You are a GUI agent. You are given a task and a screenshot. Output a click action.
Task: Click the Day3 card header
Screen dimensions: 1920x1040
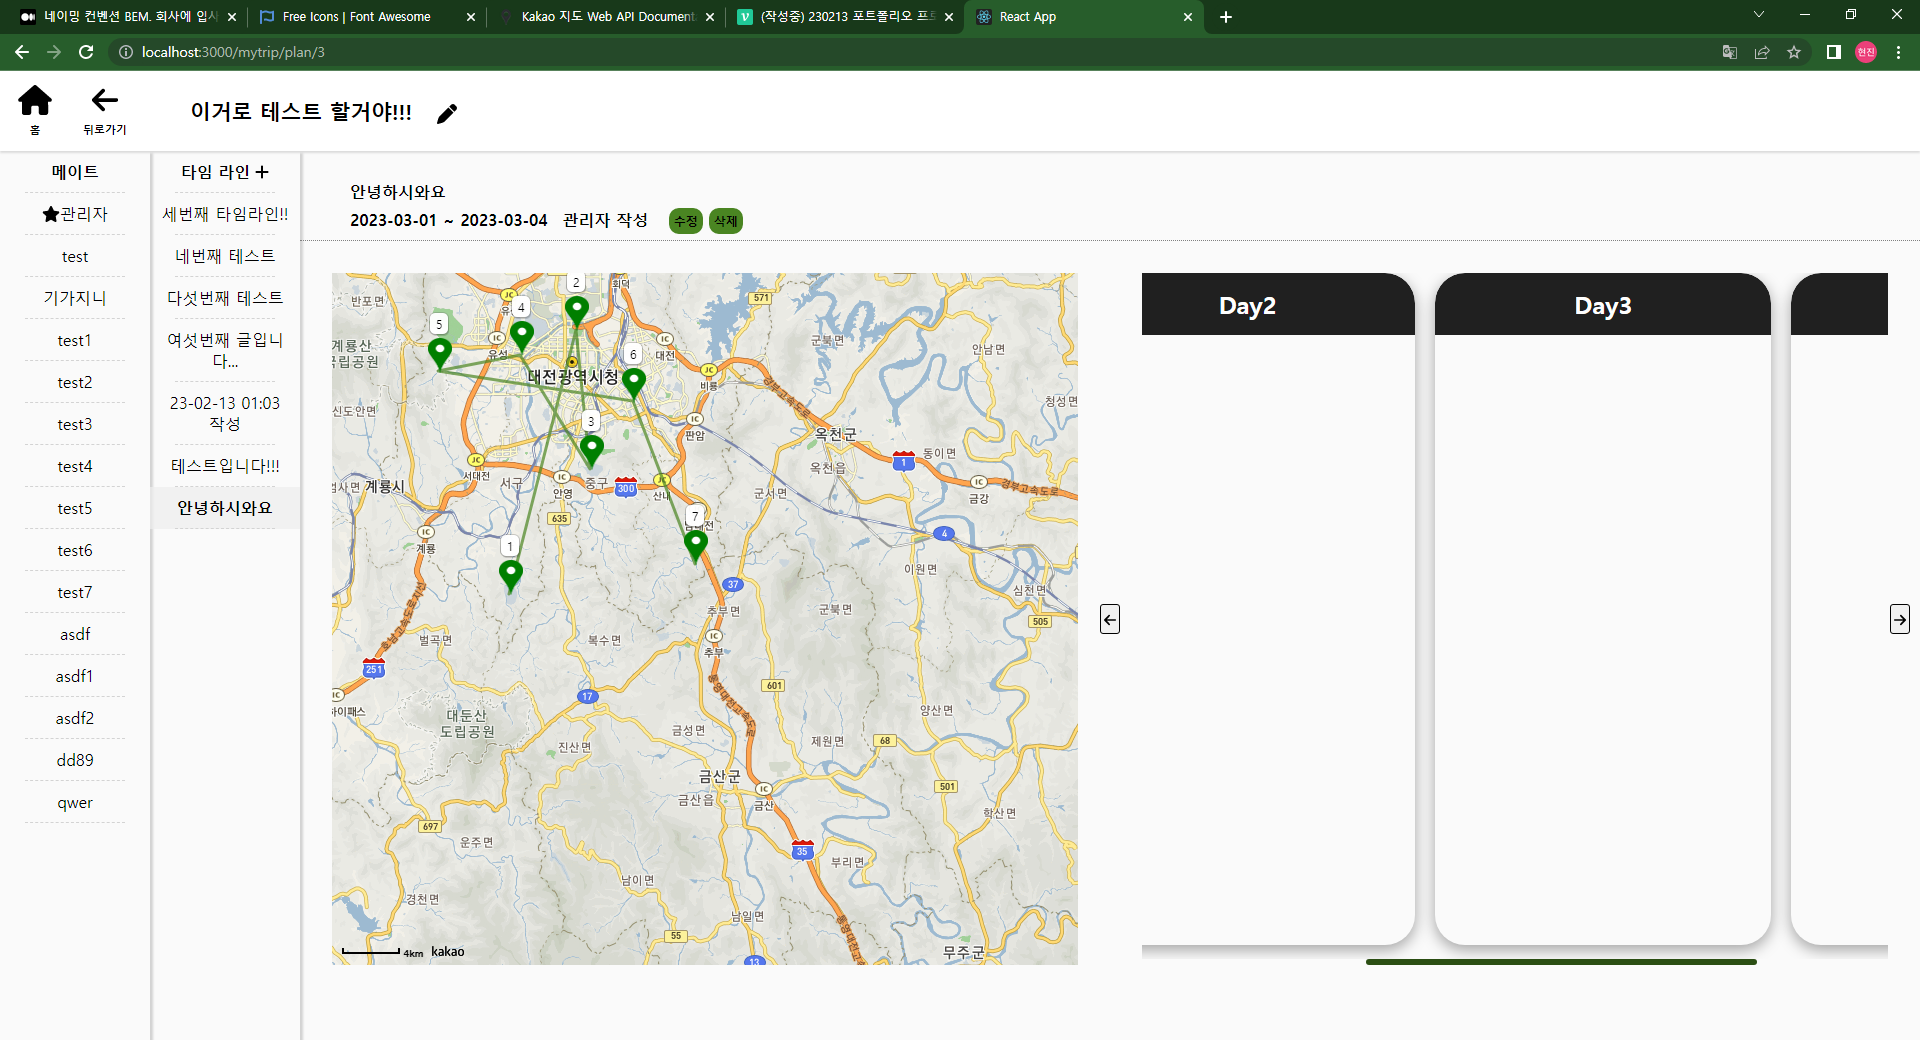click(1602, 305)
